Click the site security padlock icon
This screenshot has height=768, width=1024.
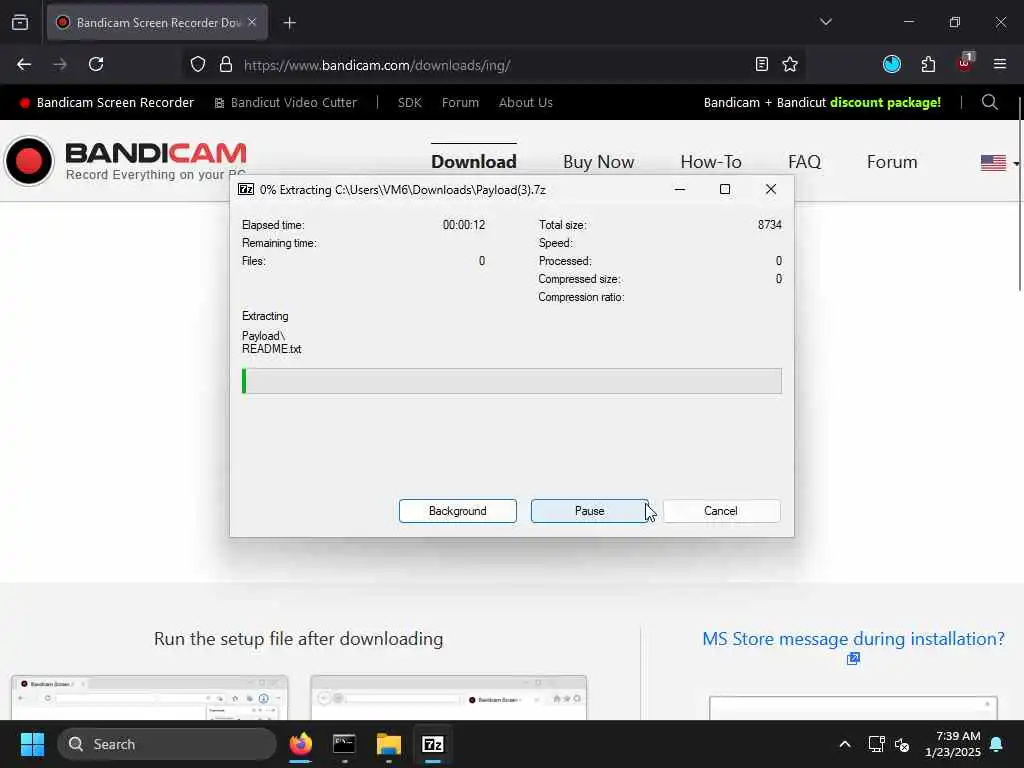[x=226, y=64]
